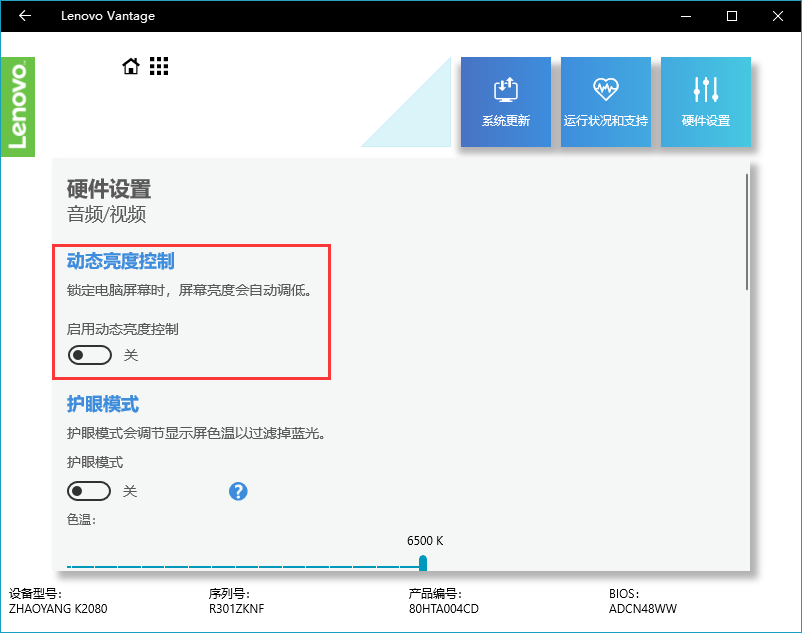Turn on the 护眼模式 switch

point(89,491)
